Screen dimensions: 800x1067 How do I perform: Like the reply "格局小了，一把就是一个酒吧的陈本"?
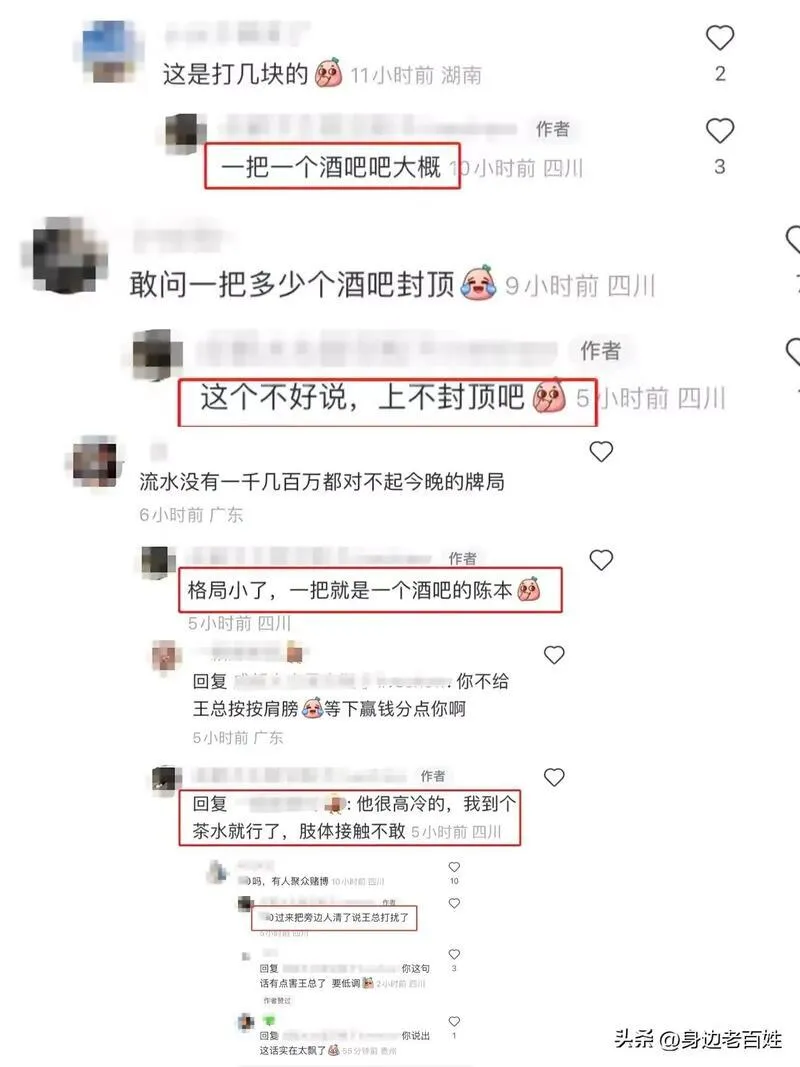point(601,560)
